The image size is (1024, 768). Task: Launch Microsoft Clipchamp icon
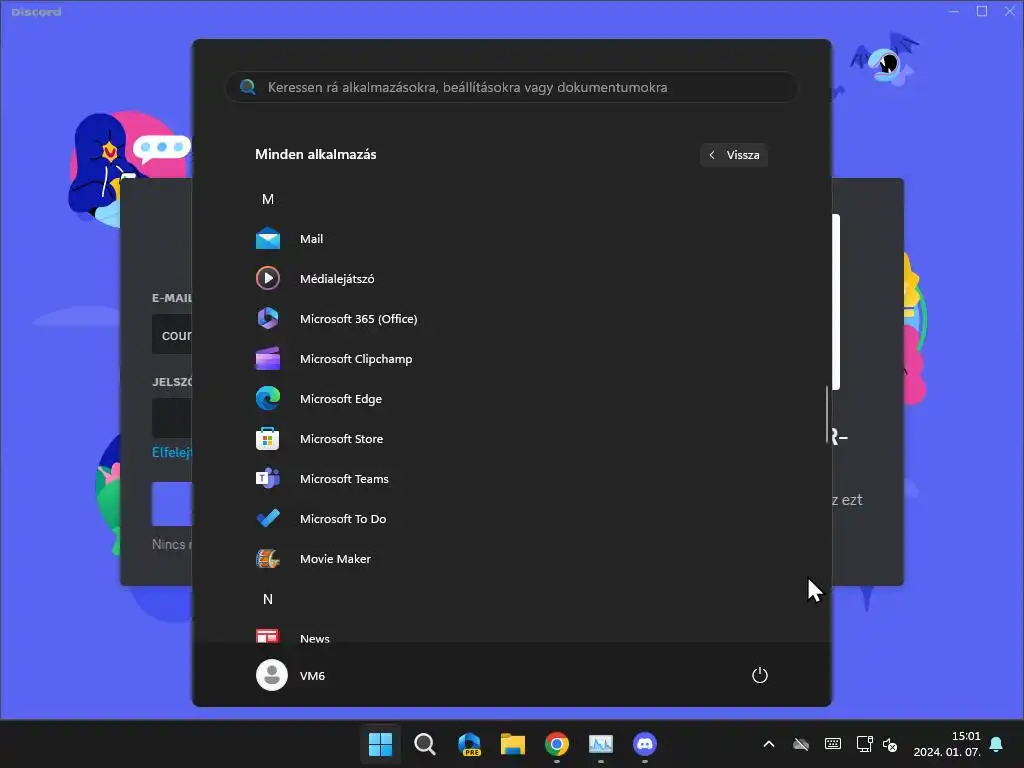268,359
